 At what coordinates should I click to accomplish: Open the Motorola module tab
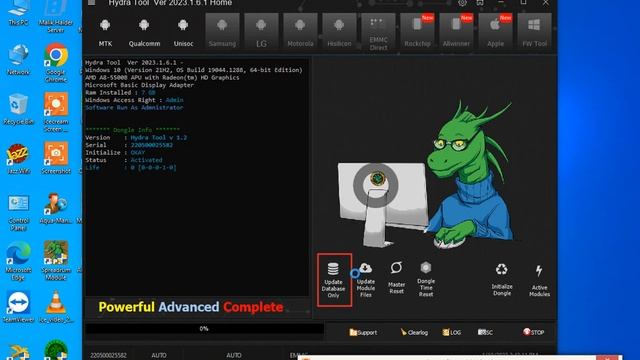300,32
